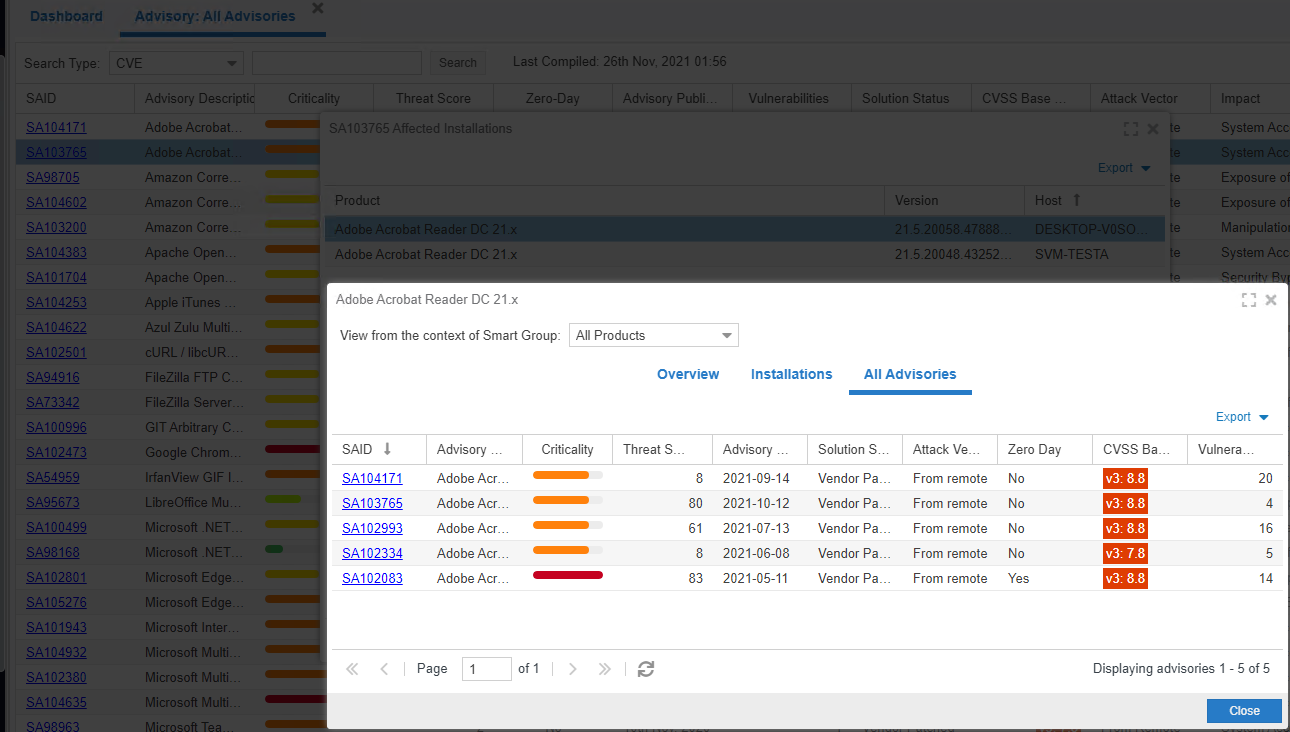Image resolution: width=1290 pixels, height=732 pixels.
Task: Close the Advisory: All Advisories tab
Action: [x=318, y=8]
